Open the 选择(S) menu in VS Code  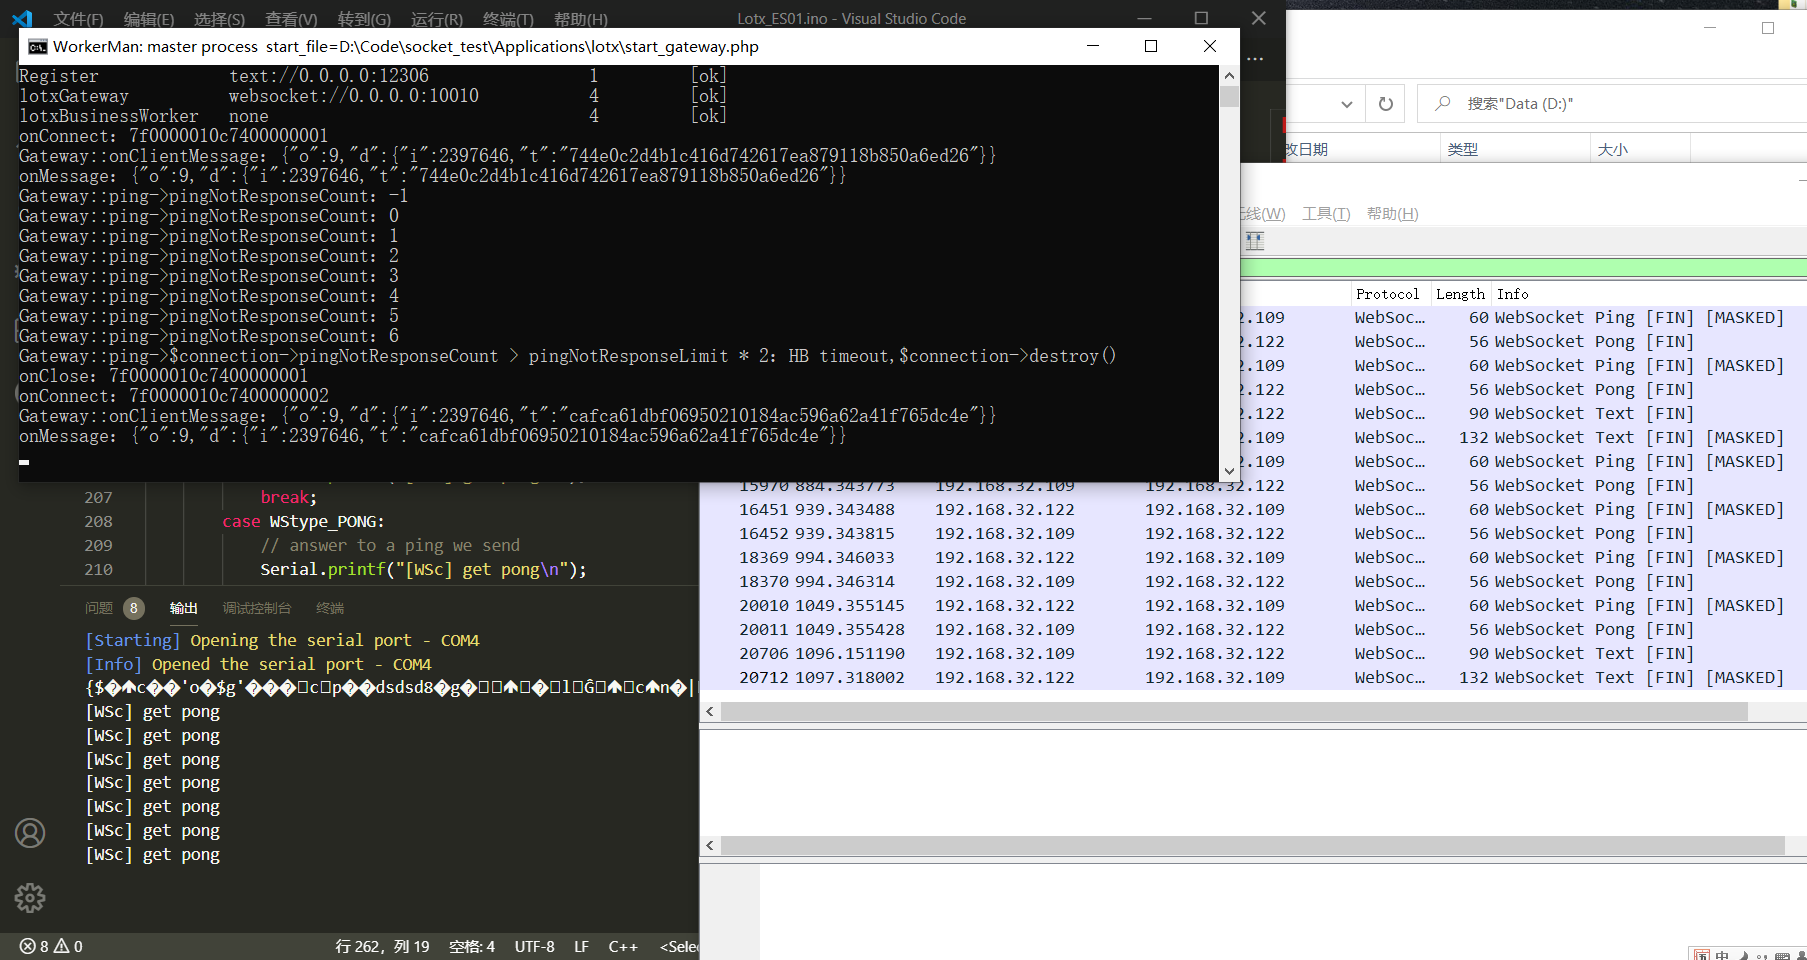(x=219, y=19)
